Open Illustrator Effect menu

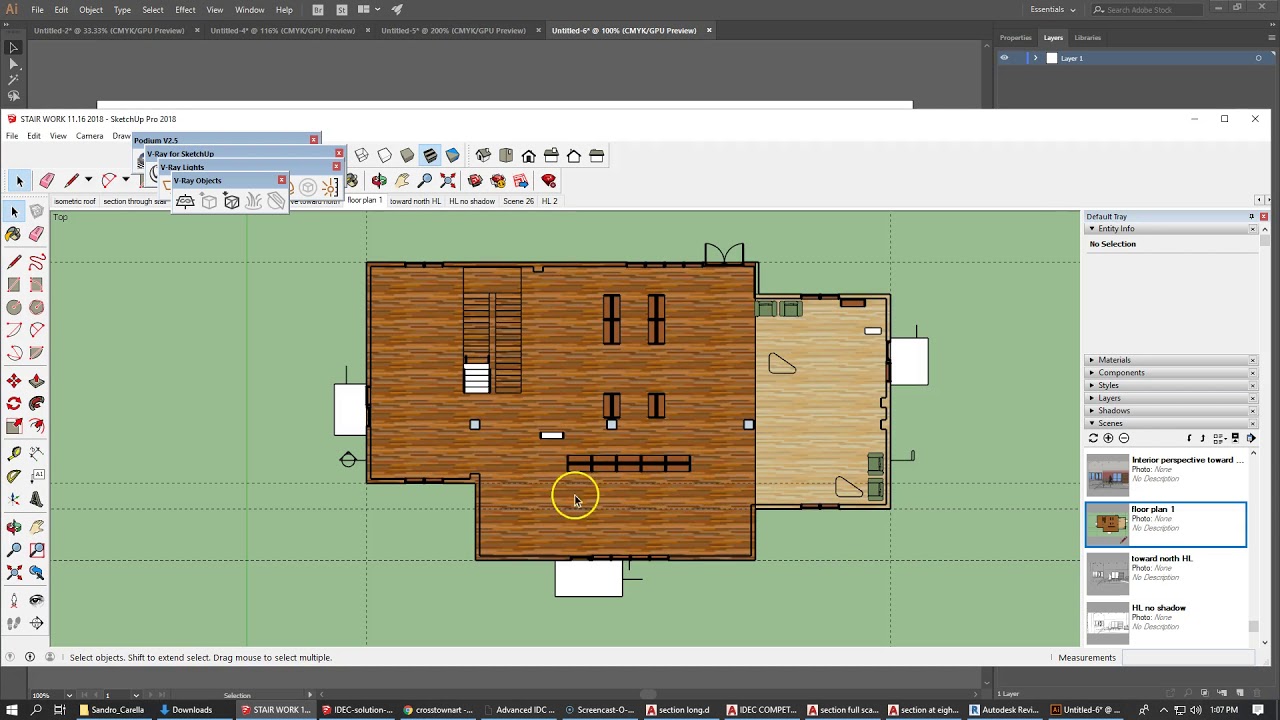(185, 10)
